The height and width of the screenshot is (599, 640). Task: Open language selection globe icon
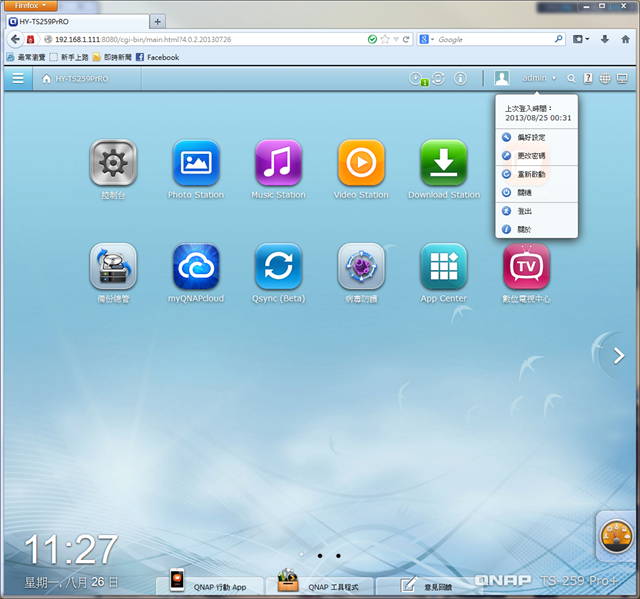(x=605, y=78)
